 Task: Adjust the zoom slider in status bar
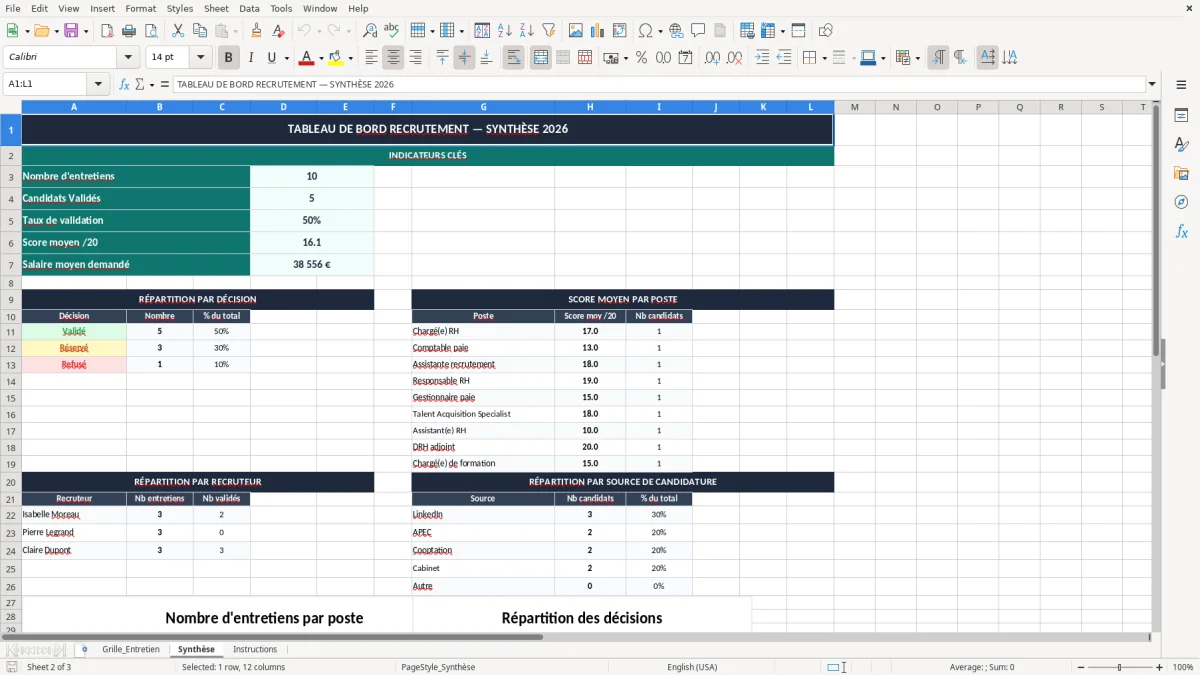click(1119, 667)
